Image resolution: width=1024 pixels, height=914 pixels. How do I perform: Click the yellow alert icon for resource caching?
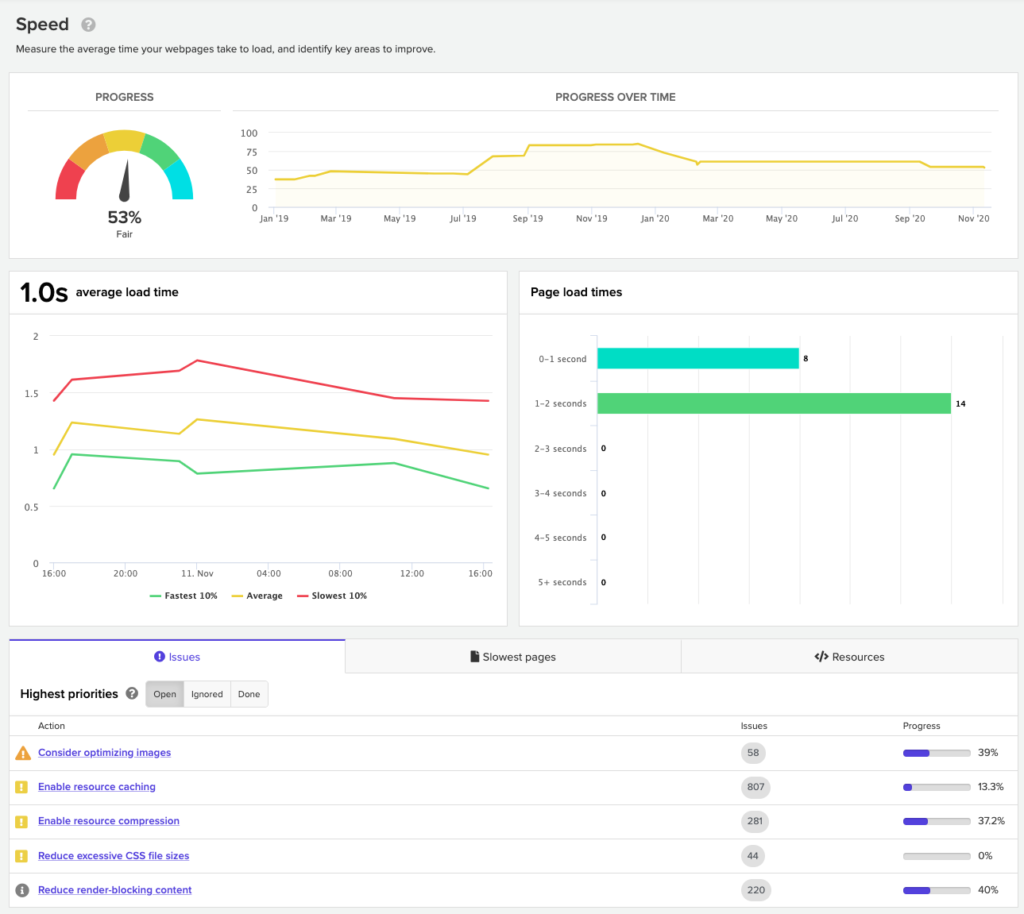tap(22, 787)
